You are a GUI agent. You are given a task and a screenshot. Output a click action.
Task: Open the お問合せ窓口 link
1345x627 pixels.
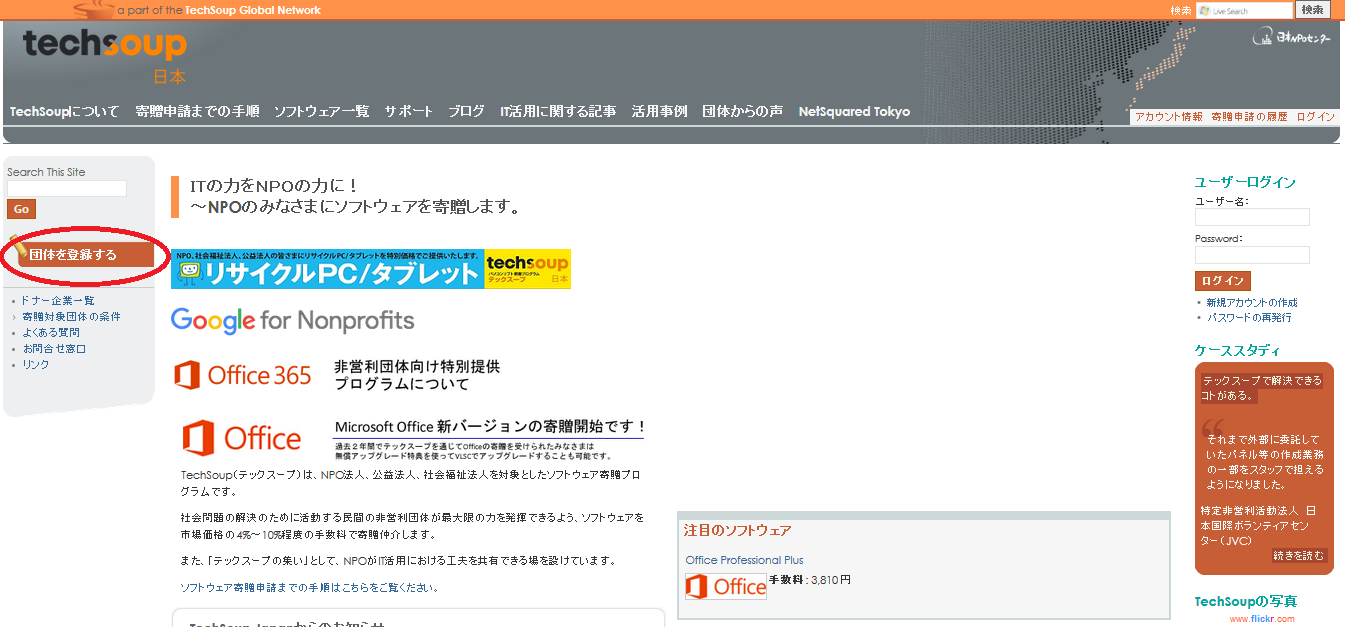tap(54, 349)
